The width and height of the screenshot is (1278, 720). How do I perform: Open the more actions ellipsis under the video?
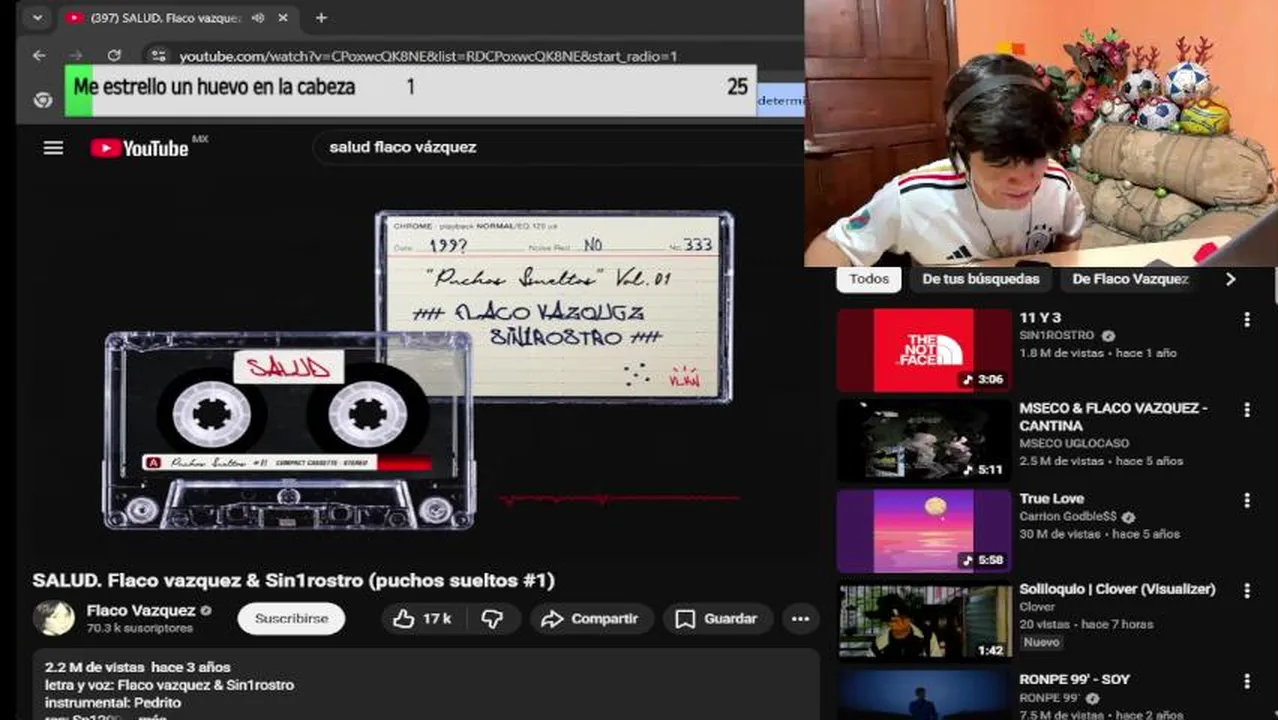[x=800, y=619]
